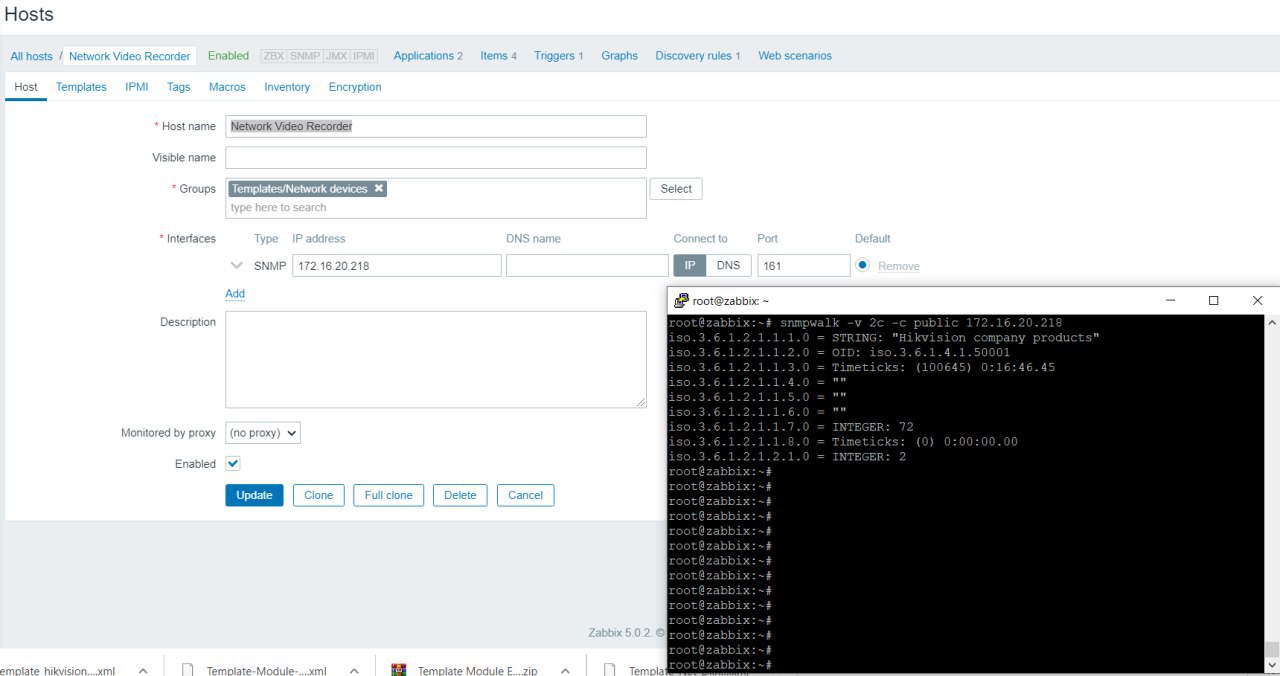The height and width of the screenshot is (676, 1280).
Task: Click the SNMP availability indicator
Action: (304, 56)
